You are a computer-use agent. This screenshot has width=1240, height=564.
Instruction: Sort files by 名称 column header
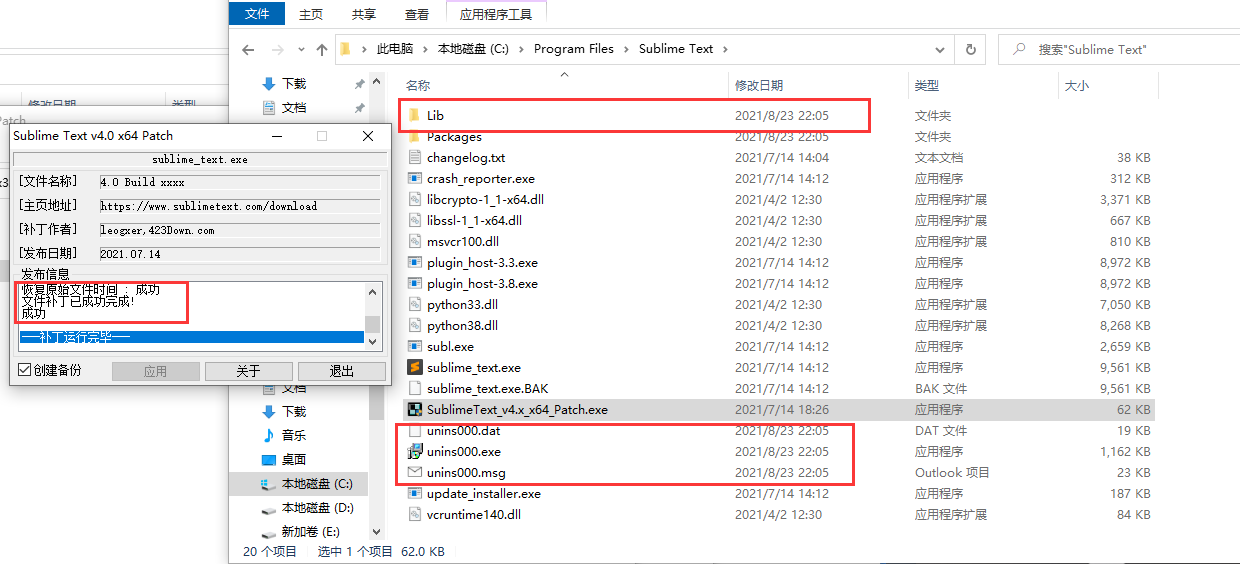(565, 86)
